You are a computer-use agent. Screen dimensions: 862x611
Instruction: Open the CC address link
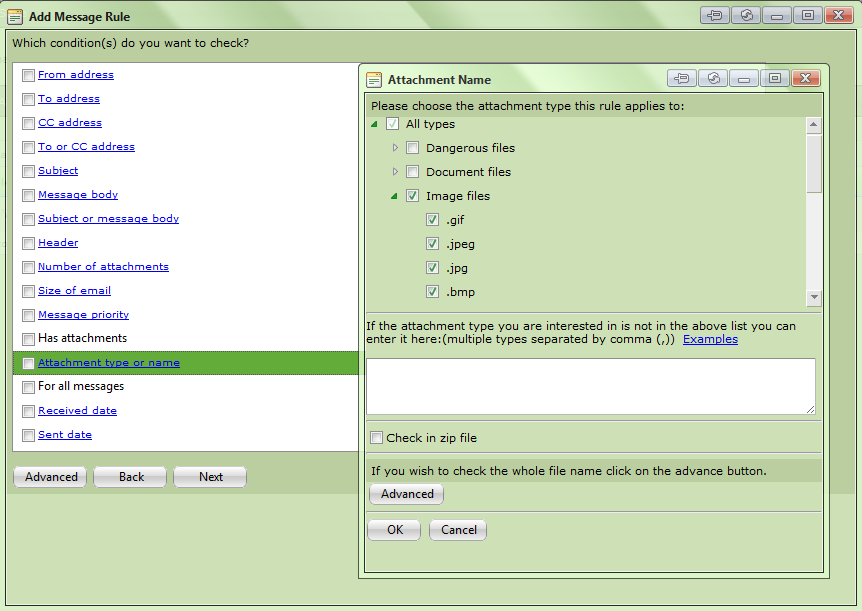coord(70,123)
